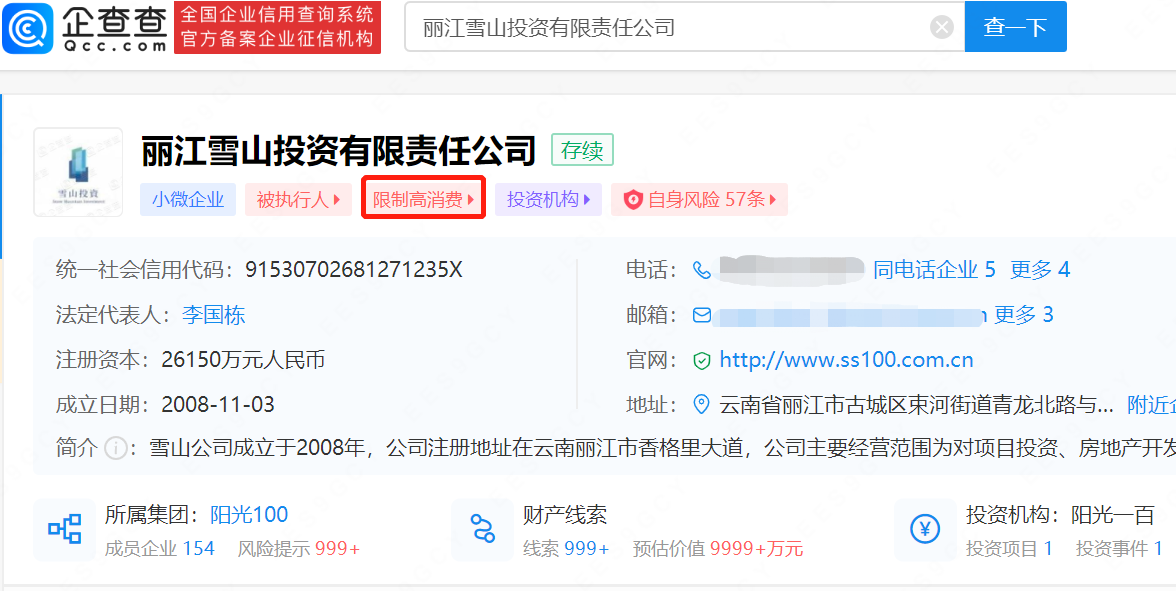The image size is (1176, 591).
Task: Open the company logo thumbnail
Action: (78, 172)
